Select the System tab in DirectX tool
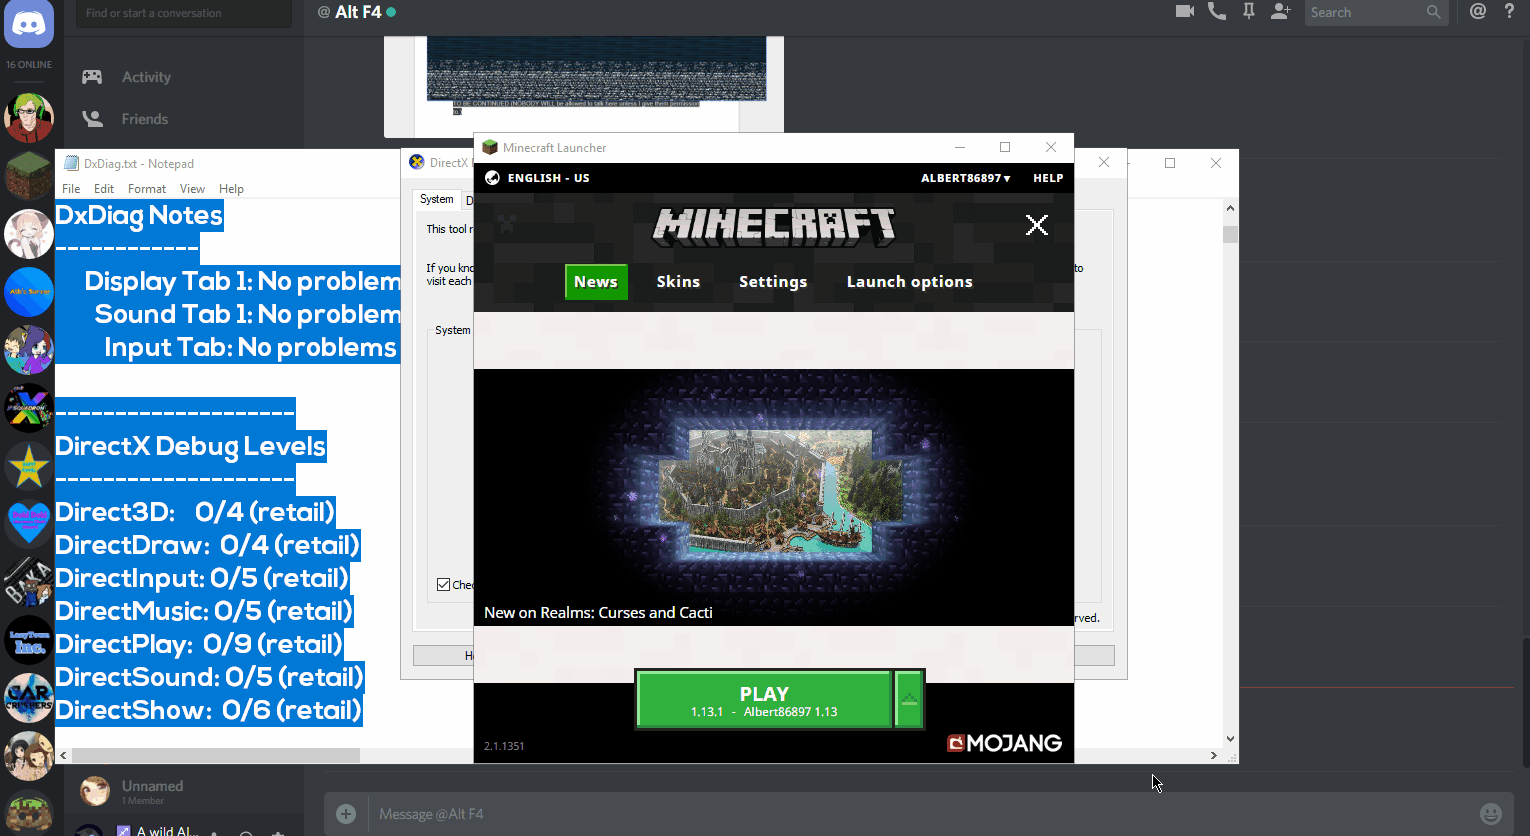Viewport: 1530px width, 836px height. tap(437, 200)
